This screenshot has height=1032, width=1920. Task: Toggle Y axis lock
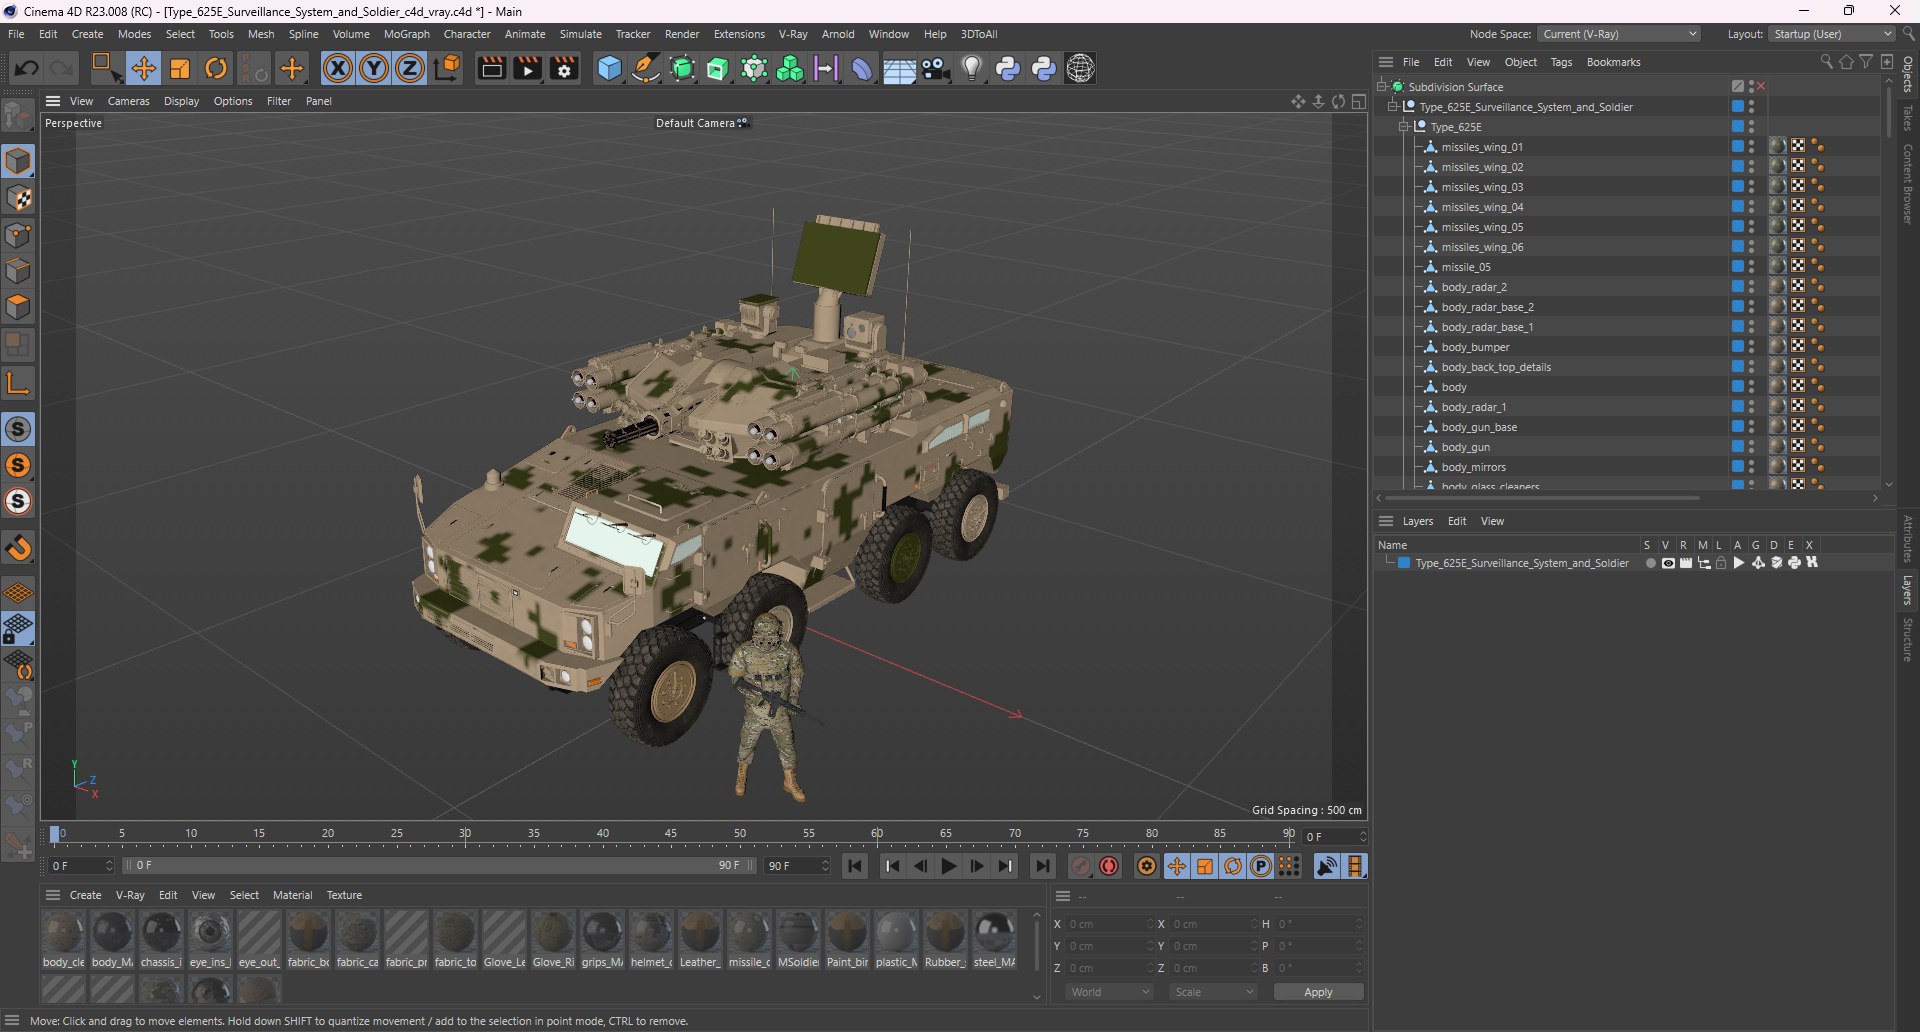(x=374, y=68)
